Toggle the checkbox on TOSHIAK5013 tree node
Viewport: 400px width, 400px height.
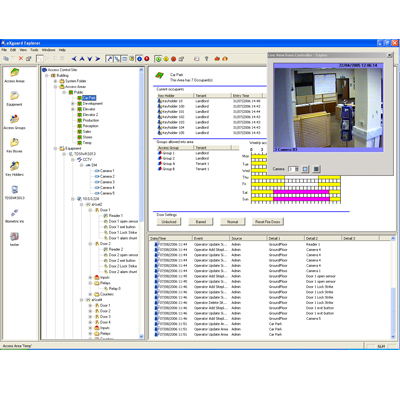[x=71, y=154]
